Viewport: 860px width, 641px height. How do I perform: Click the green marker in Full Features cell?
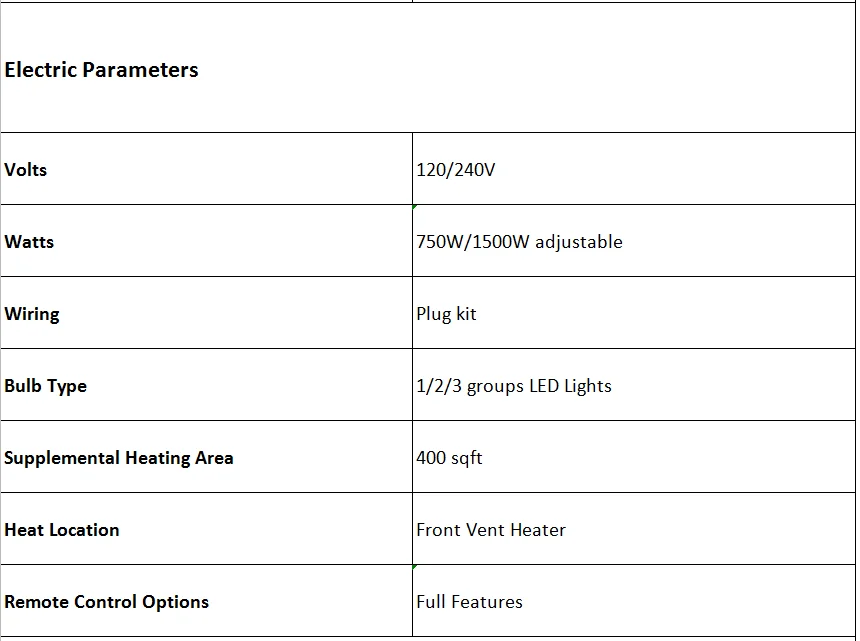(x=415, y=567)
